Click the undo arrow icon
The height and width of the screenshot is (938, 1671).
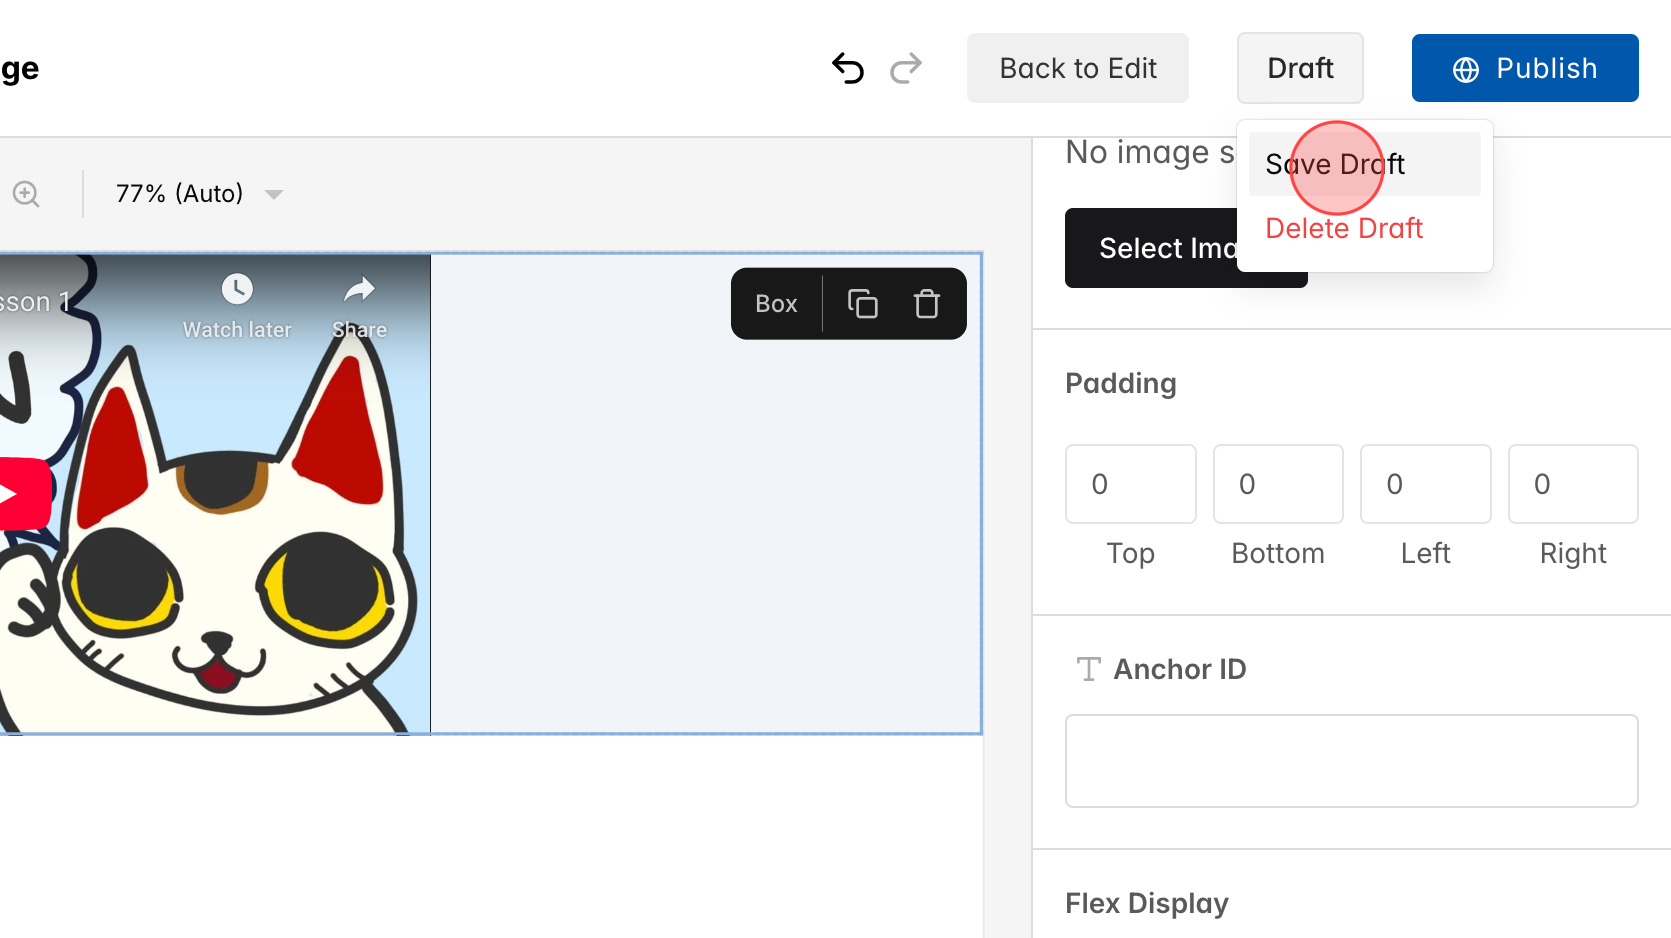(847, 68)
